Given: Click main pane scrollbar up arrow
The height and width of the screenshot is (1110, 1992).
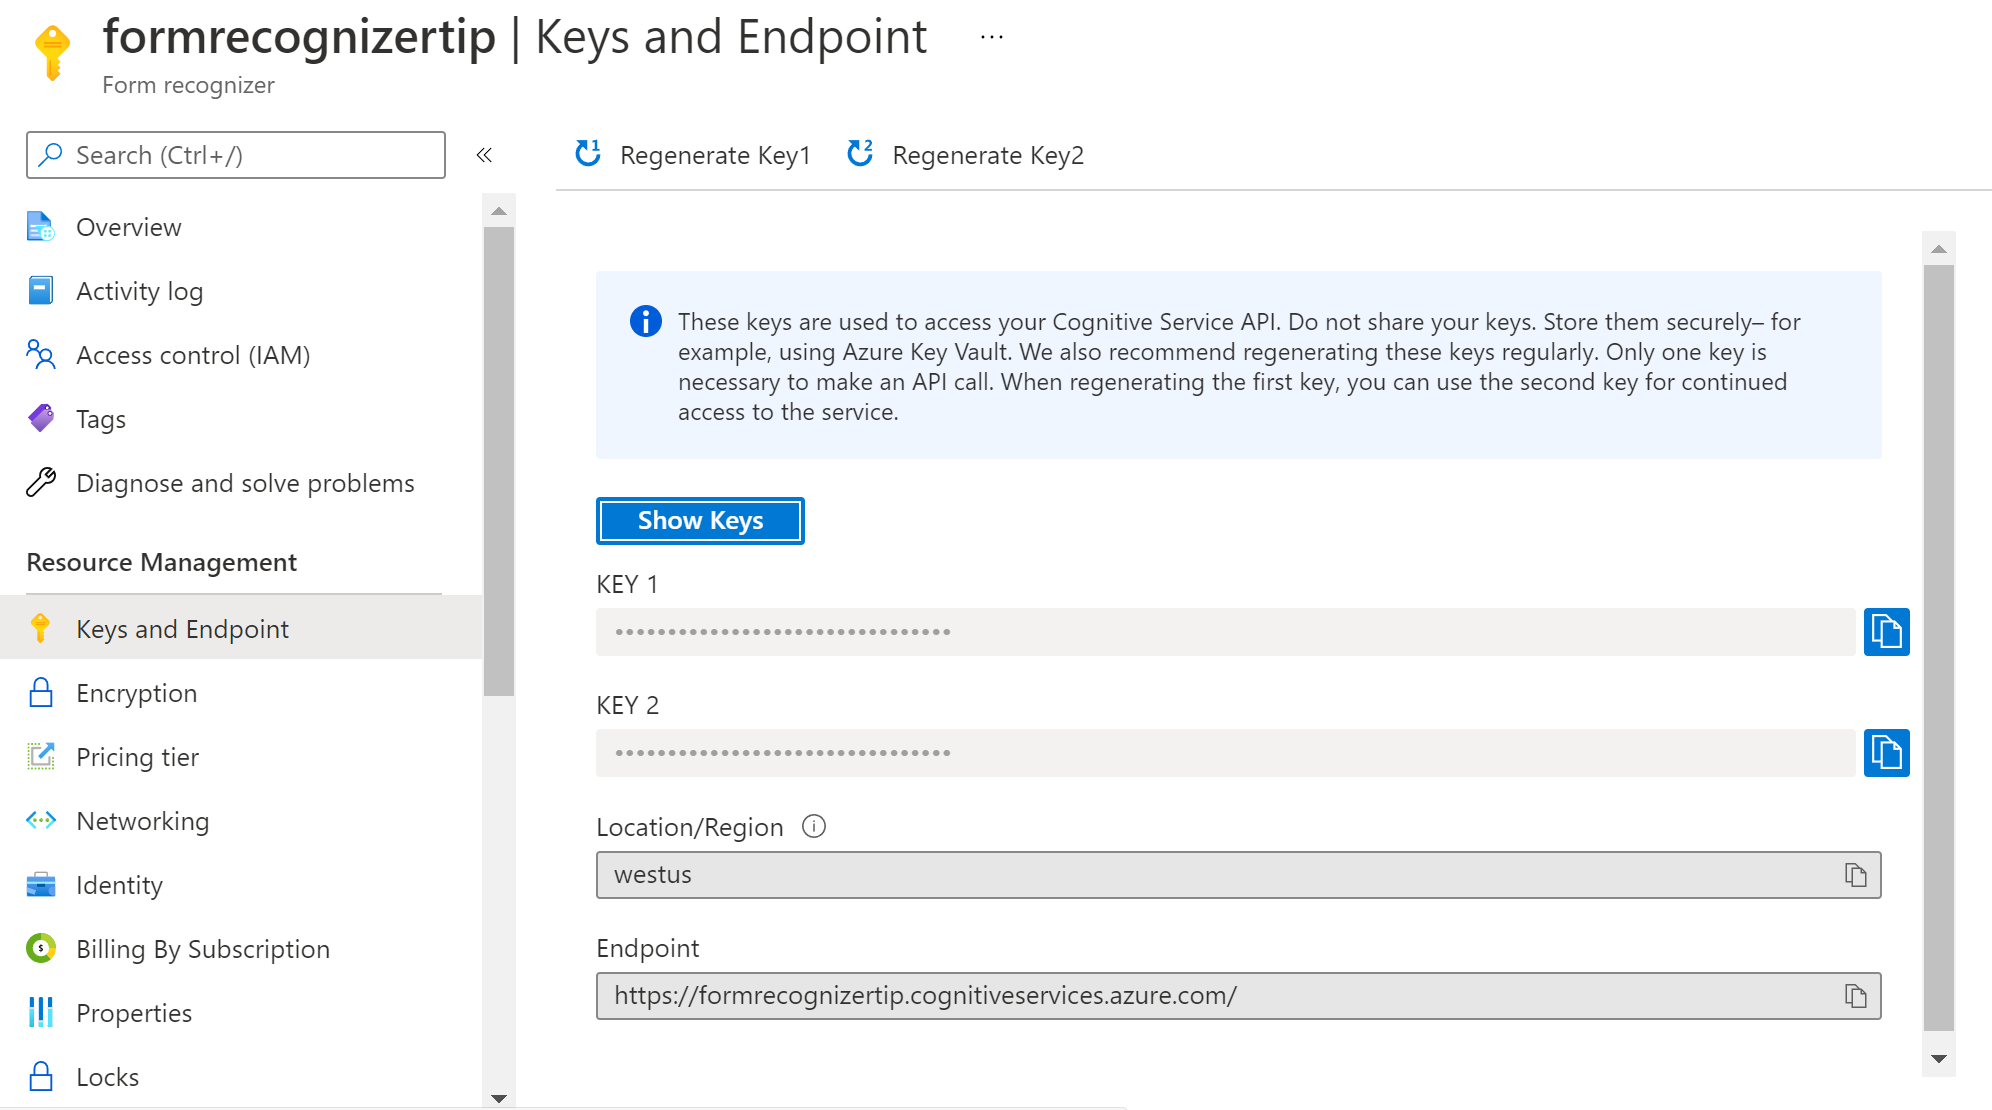Looking at the screenshot, I should (x=1939, y=249).
